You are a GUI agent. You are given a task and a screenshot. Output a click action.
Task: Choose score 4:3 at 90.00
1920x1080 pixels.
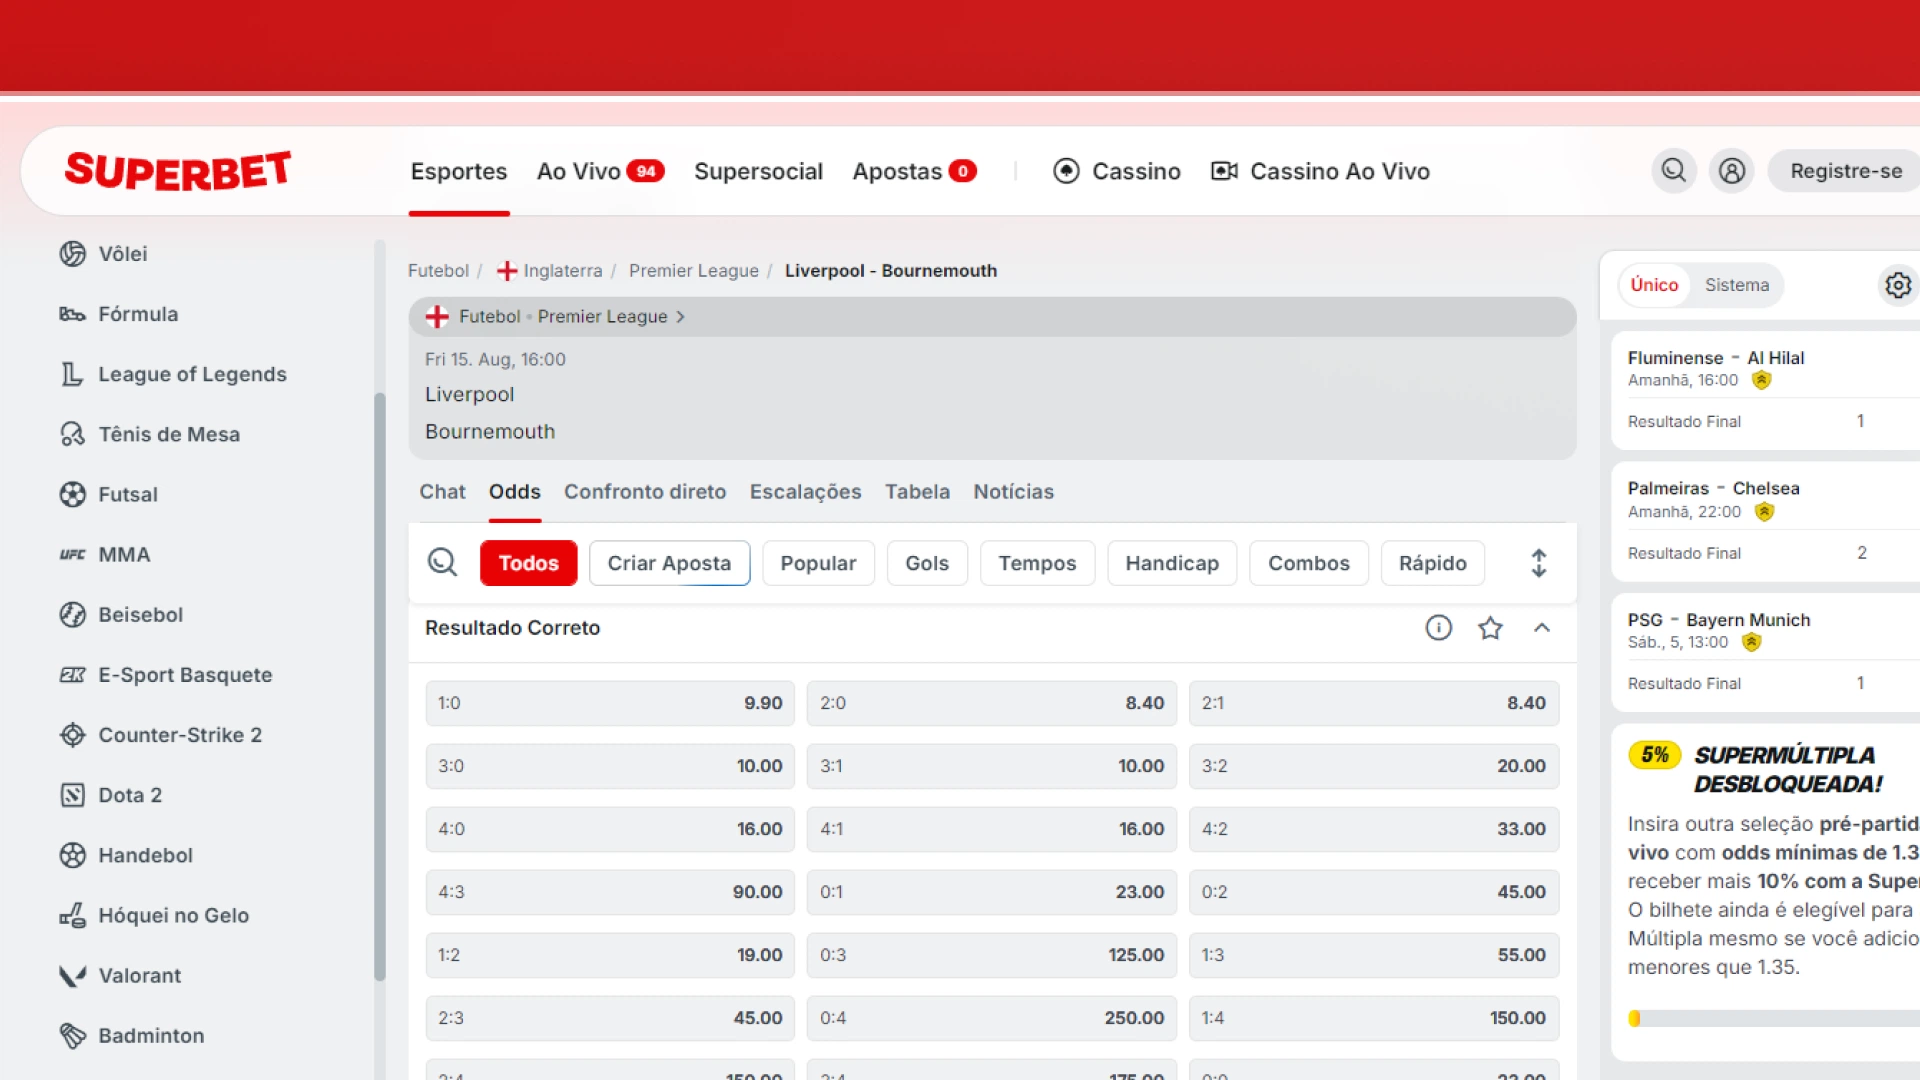click(x=610, y=892)
